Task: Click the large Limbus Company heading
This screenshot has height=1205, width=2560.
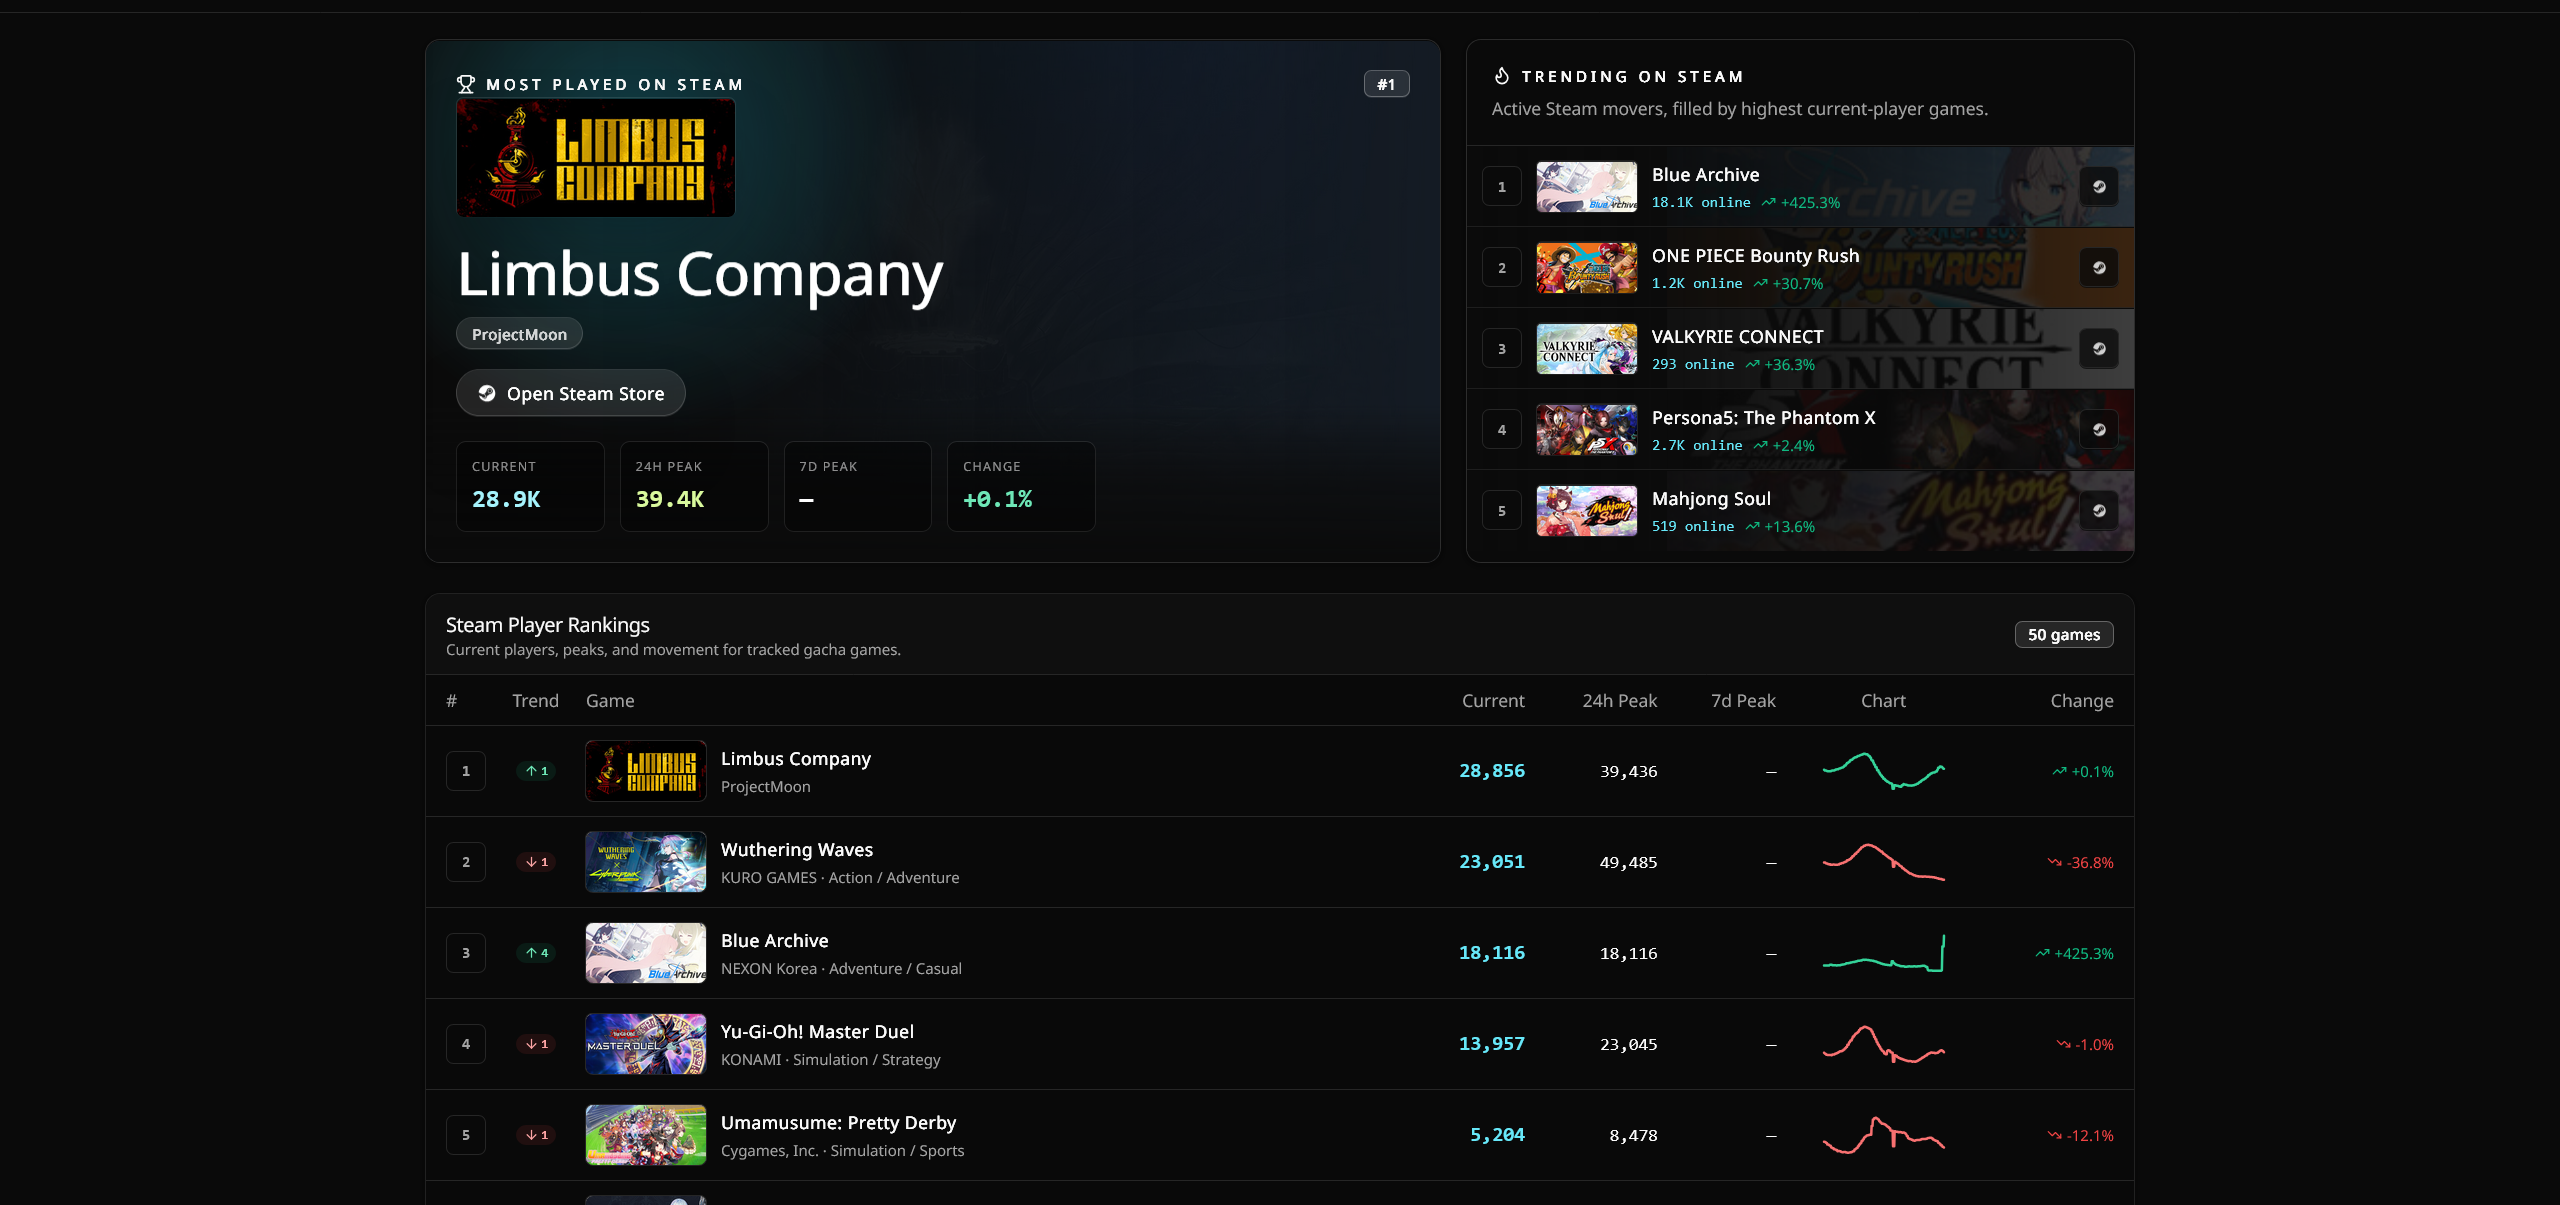Action: [700, 274]
